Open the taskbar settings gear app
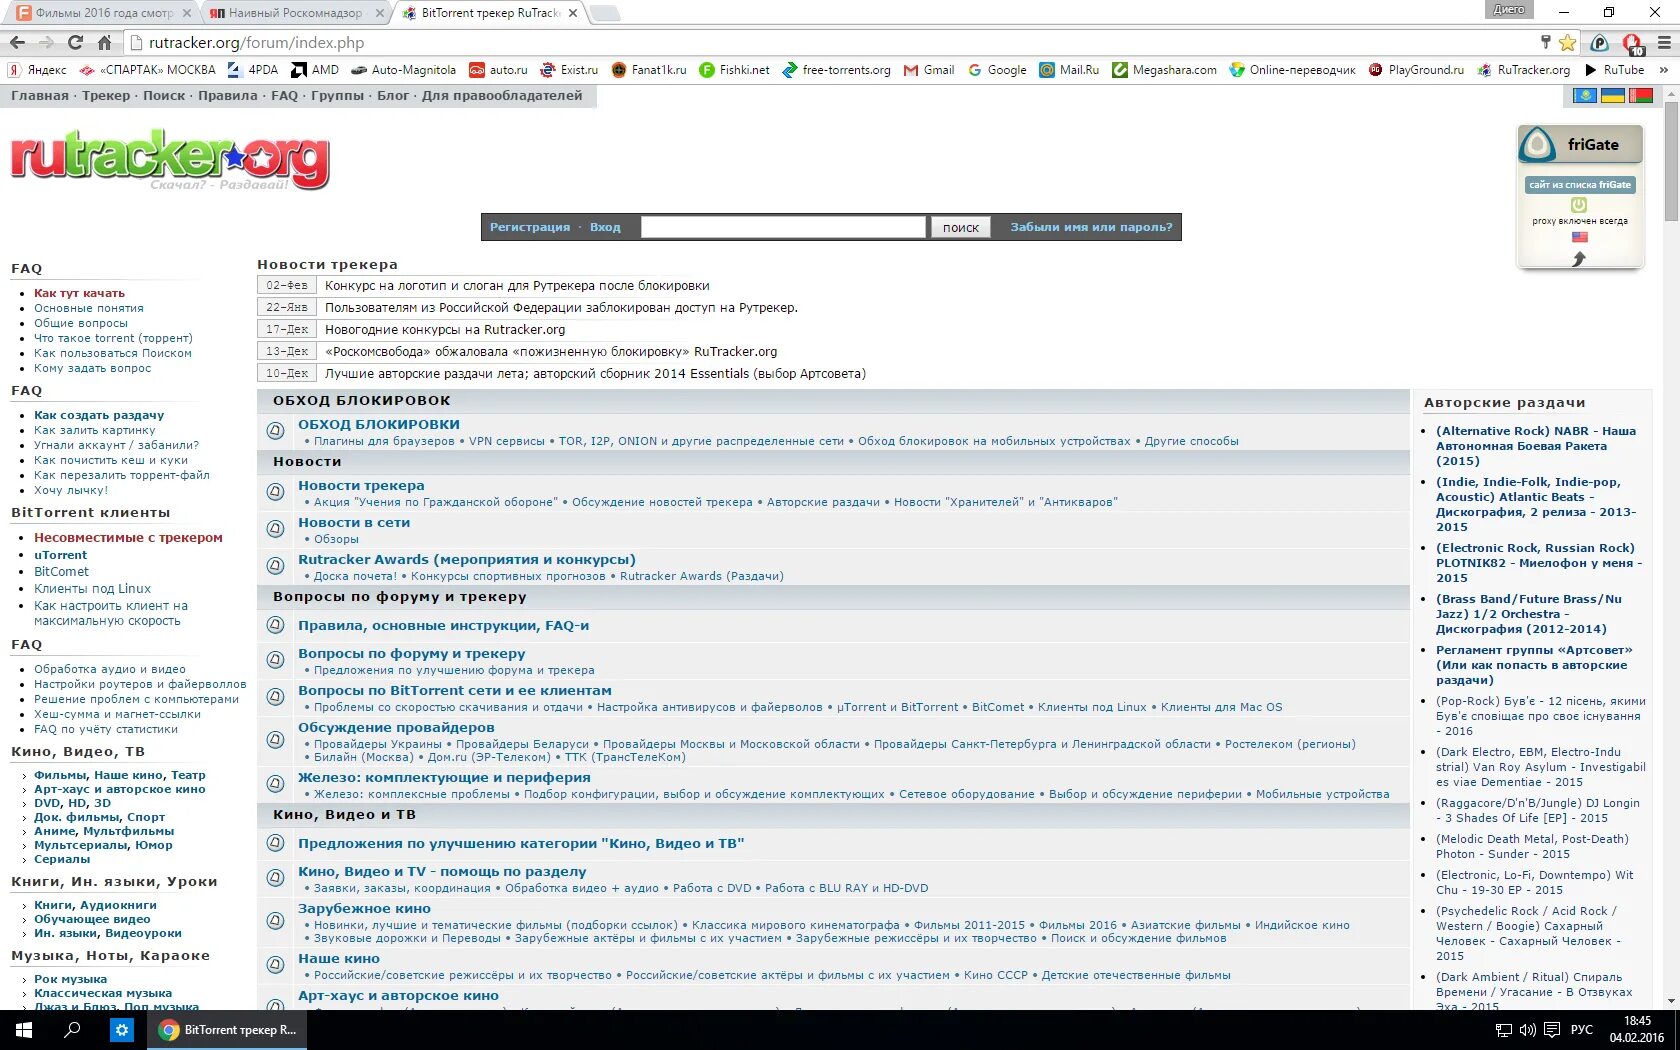This screenshot has width=1680, height=1050. pyautogui.click(x=121, y=1030)
